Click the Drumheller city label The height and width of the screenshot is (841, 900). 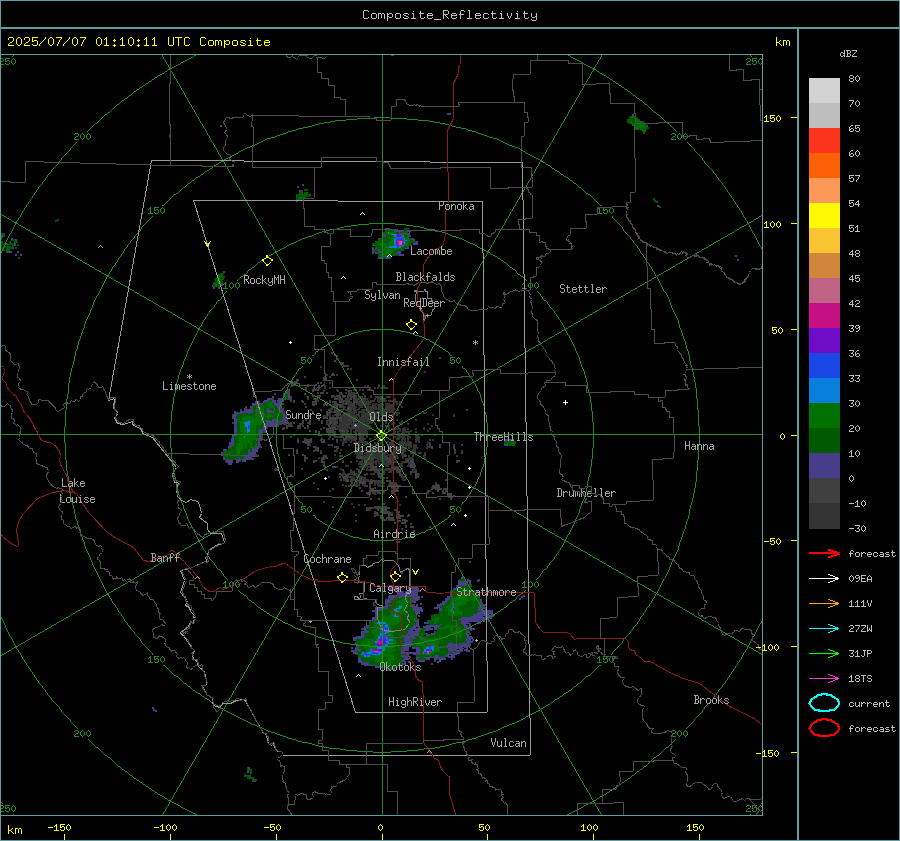click(x=586, y=493)
